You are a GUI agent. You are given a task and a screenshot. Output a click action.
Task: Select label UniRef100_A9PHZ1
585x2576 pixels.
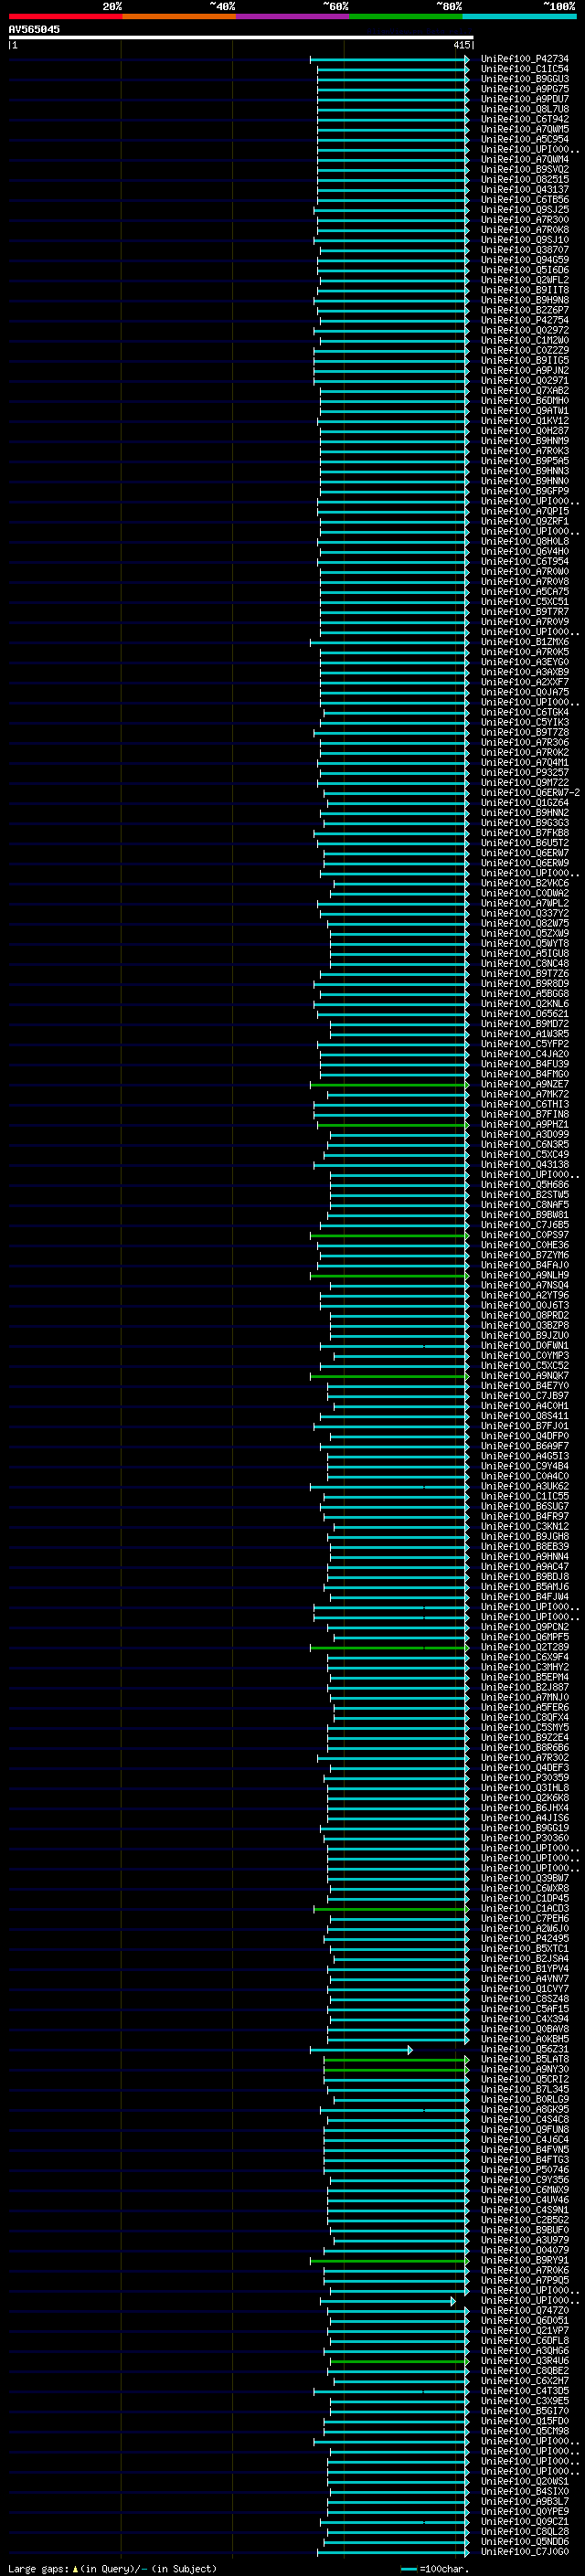[524, 1125]
